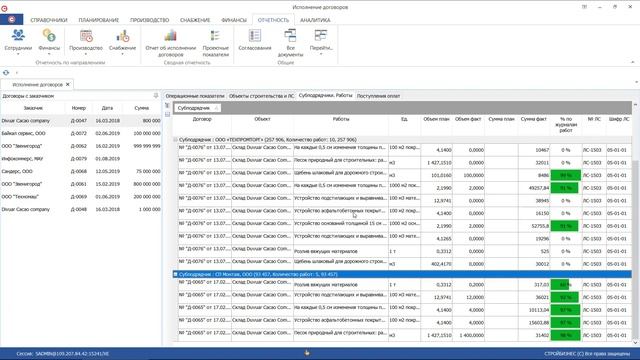Select contract Д-0047 Divuar Cacao company
The width and height of the screenshot is (640, 360).
[x=81, y=121]
